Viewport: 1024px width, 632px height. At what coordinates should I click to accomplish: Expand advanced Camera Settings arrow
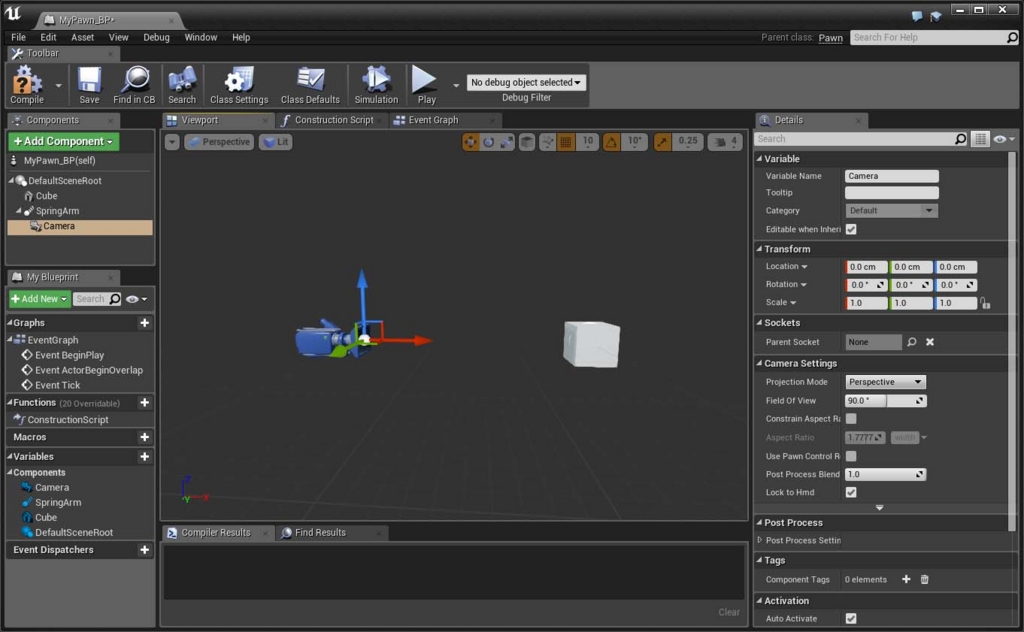click(x=880, y=507)
